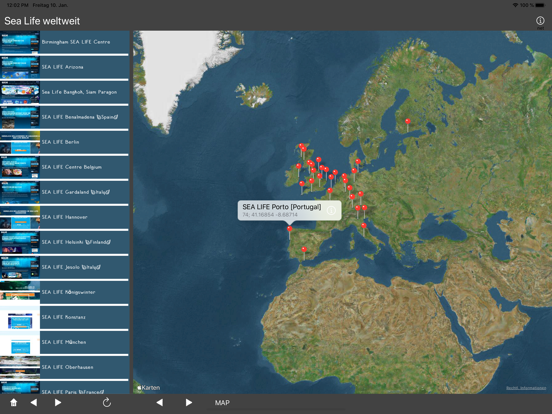Open SEA LIFE Hannover entry
The width and height of the screenshot is (552, 414).
click(x=64, y=217)
